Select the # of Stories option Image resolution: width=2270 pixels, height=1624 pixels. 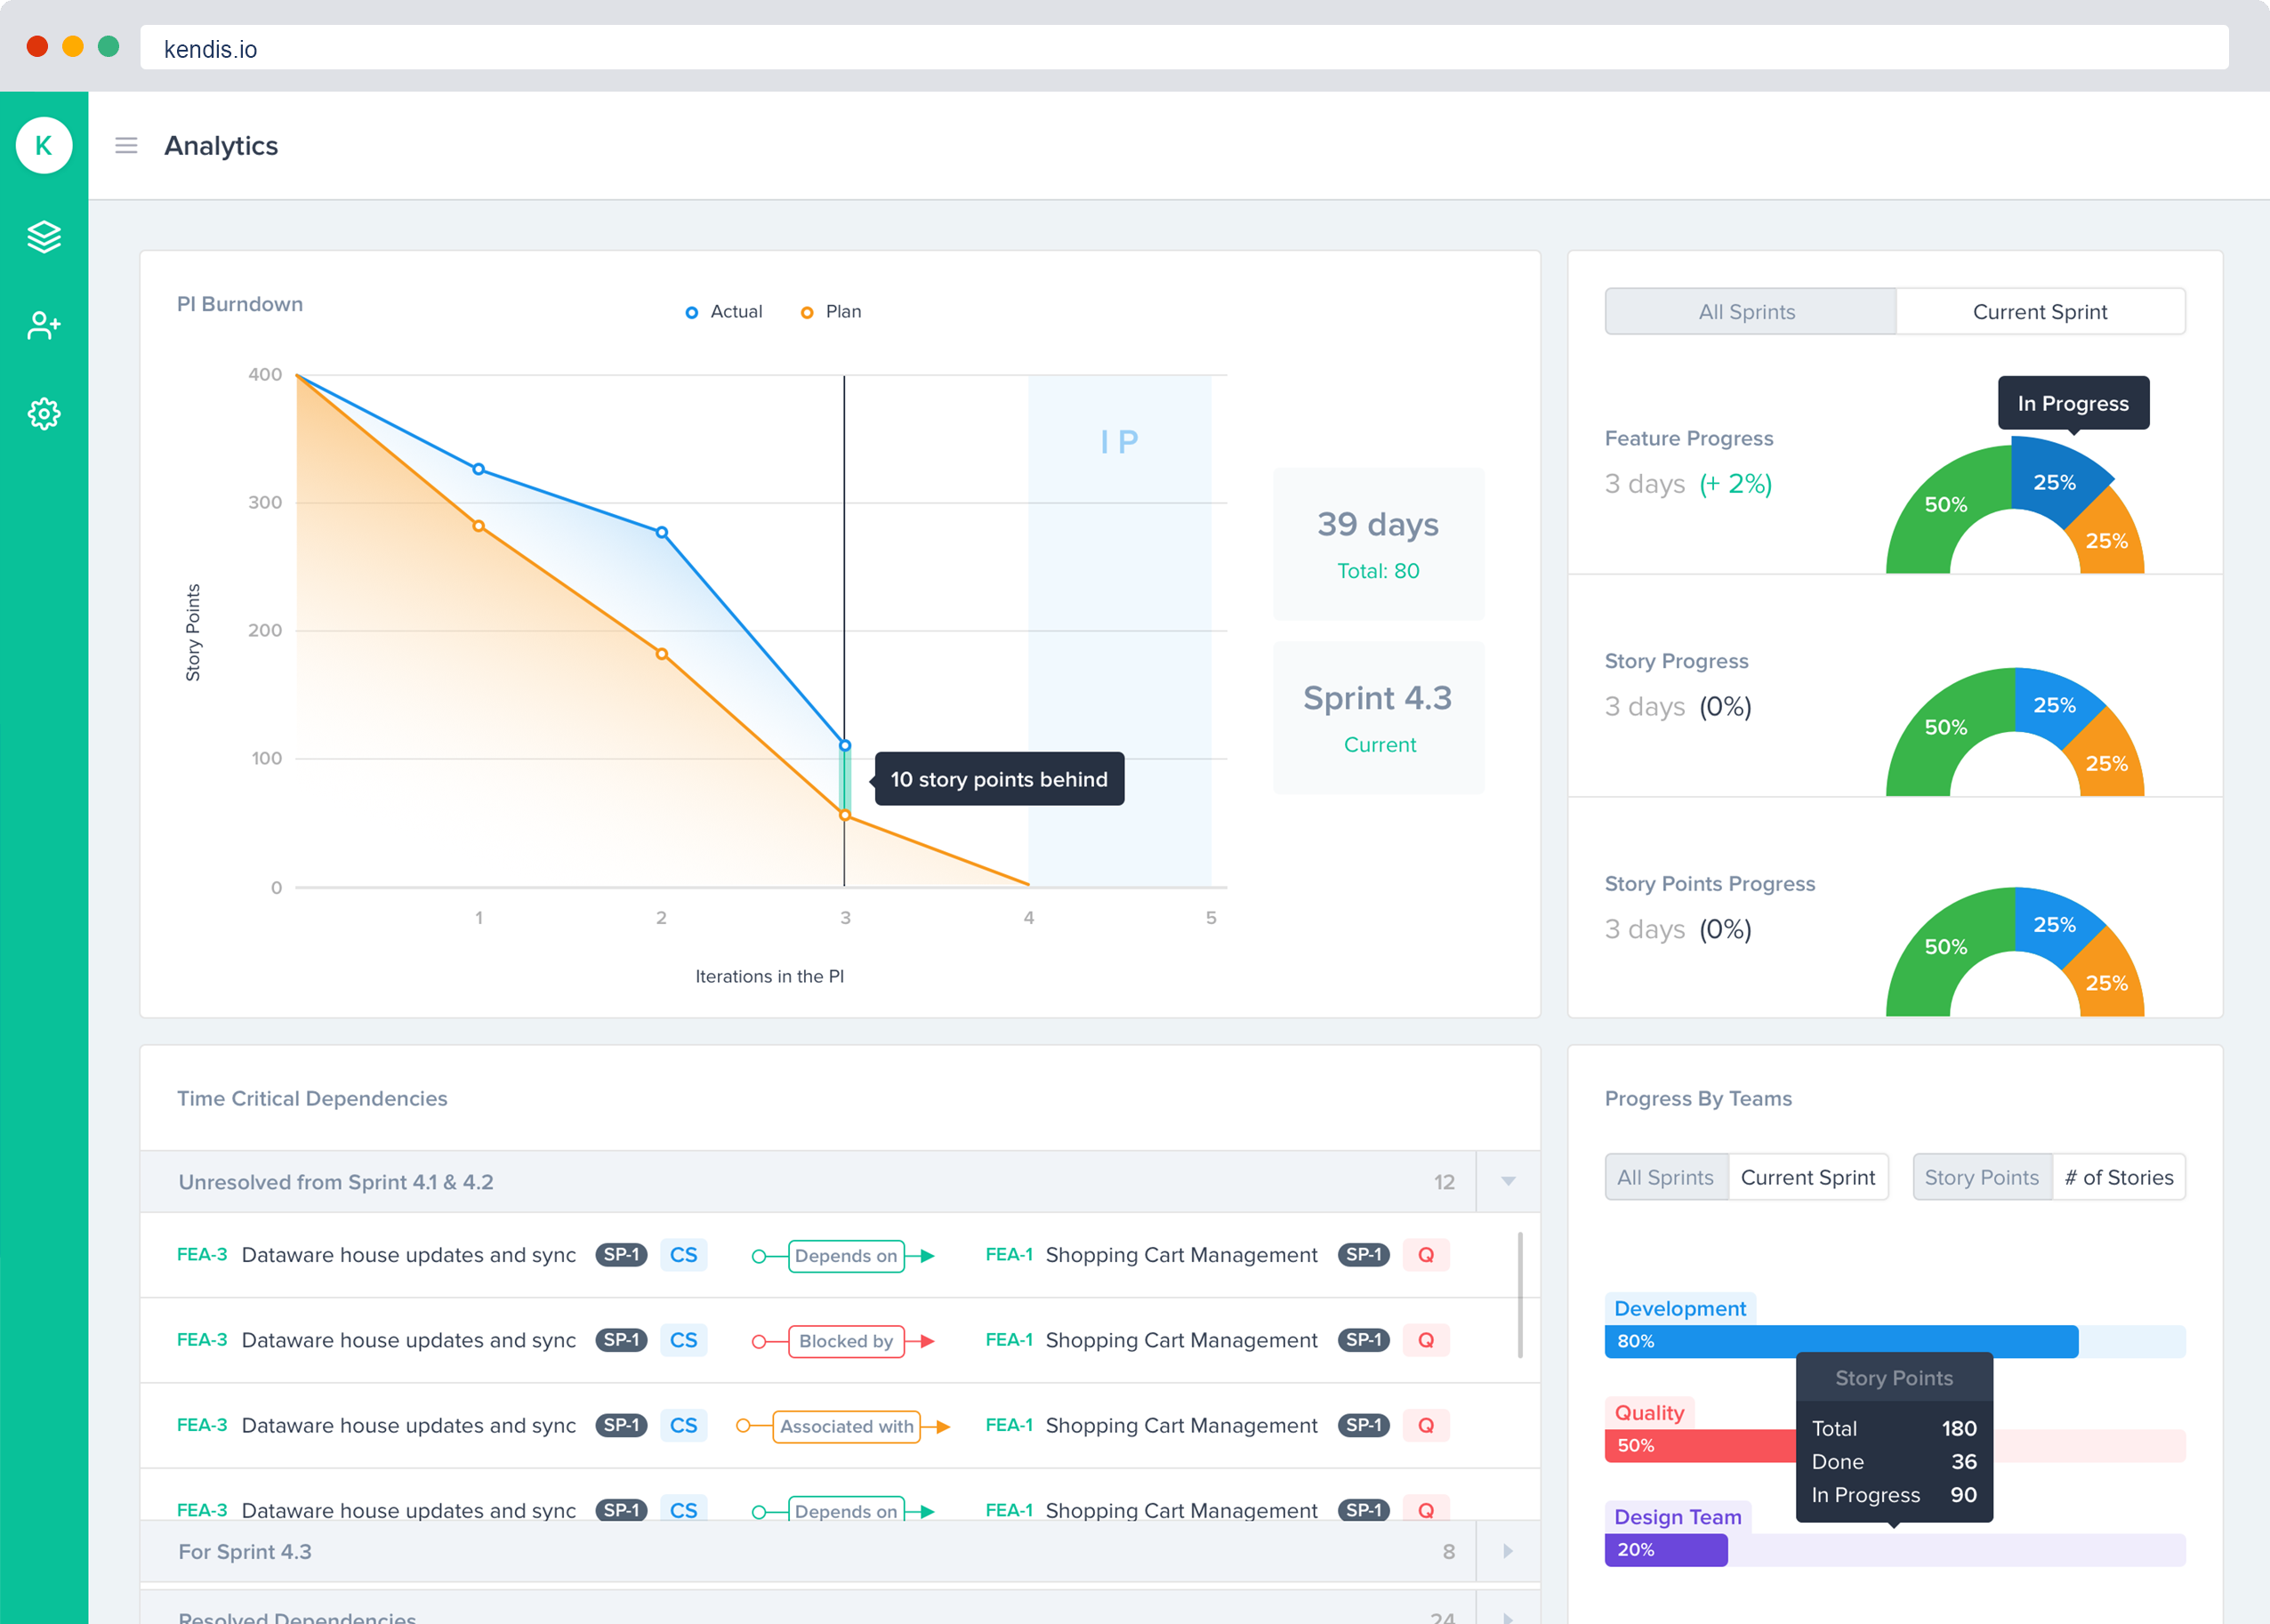(2119, 1178)
